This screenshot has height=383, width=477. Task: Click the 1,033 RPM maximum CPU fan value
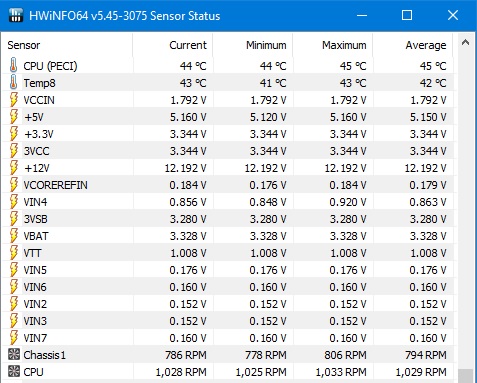pos(341,372)
